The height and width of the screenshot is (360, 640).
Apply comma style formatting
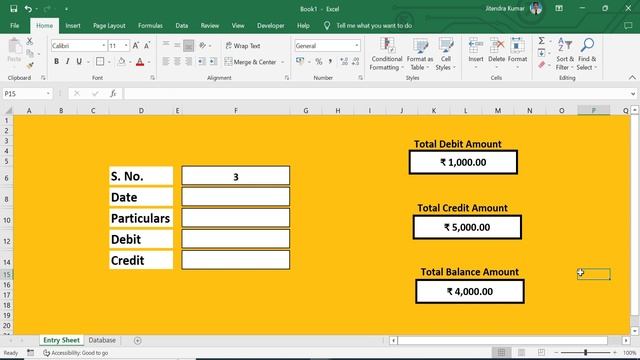330,62
